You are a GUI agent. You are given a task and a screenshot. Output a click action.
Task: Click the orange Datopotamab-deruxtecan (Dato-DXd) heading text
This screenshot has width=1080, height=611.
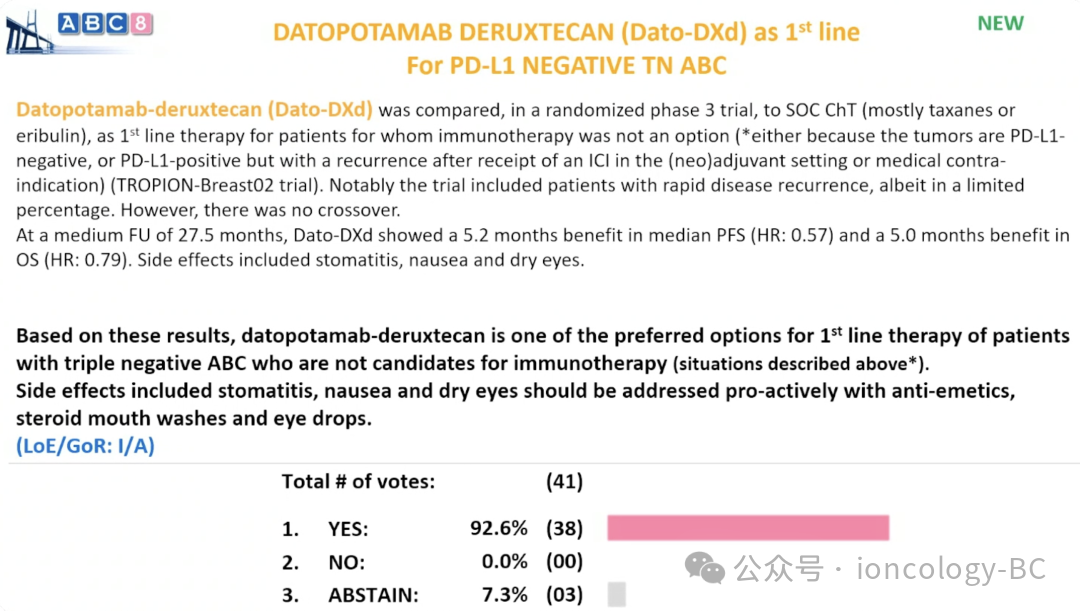tap(195, 109)
